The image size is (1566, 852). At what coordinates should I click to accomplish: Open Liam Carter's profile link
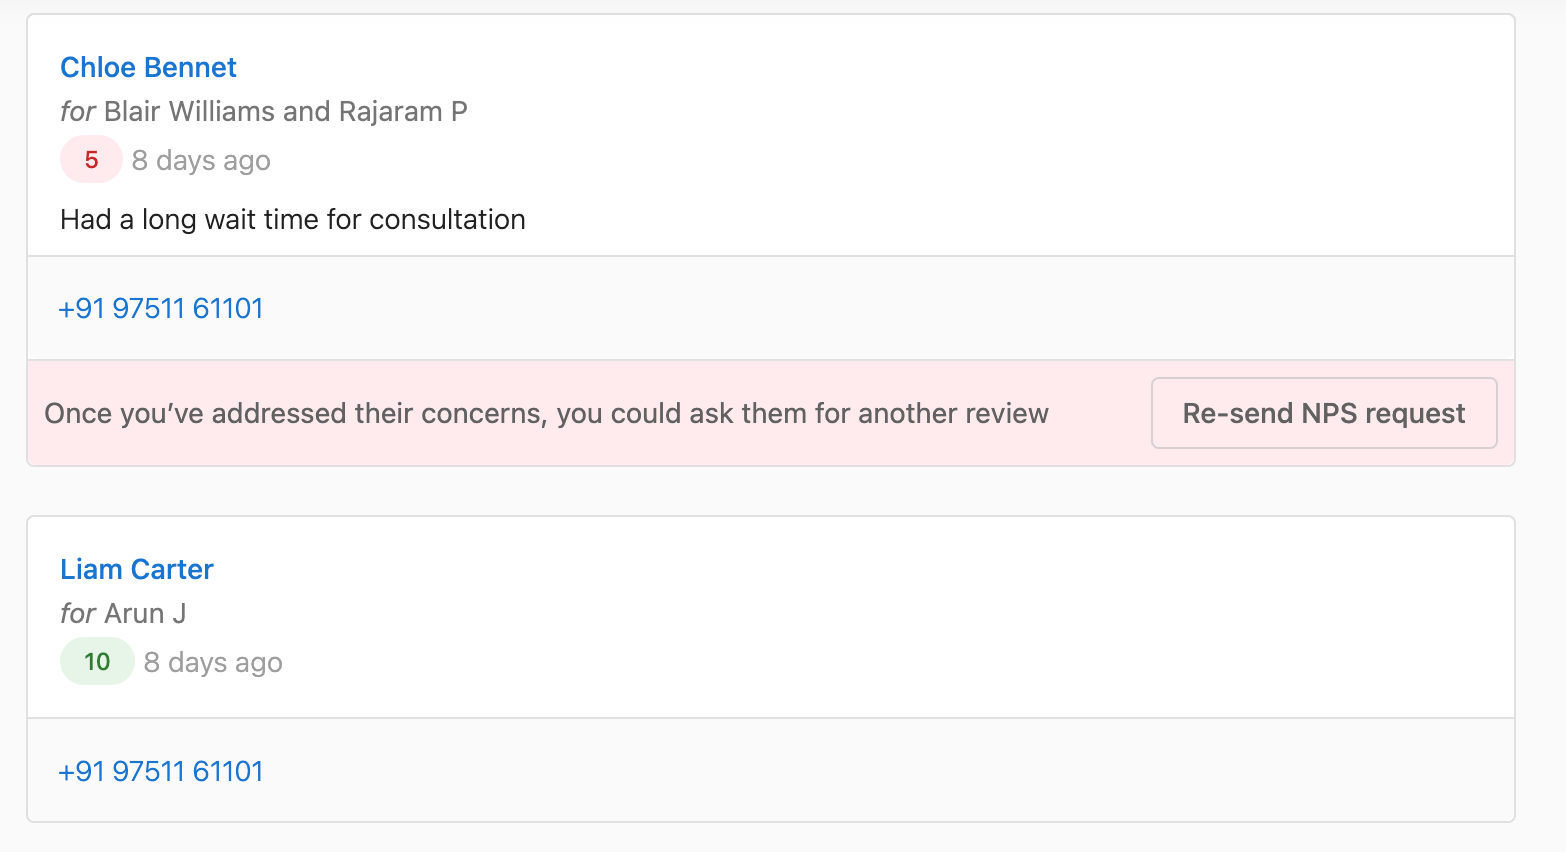137,569
